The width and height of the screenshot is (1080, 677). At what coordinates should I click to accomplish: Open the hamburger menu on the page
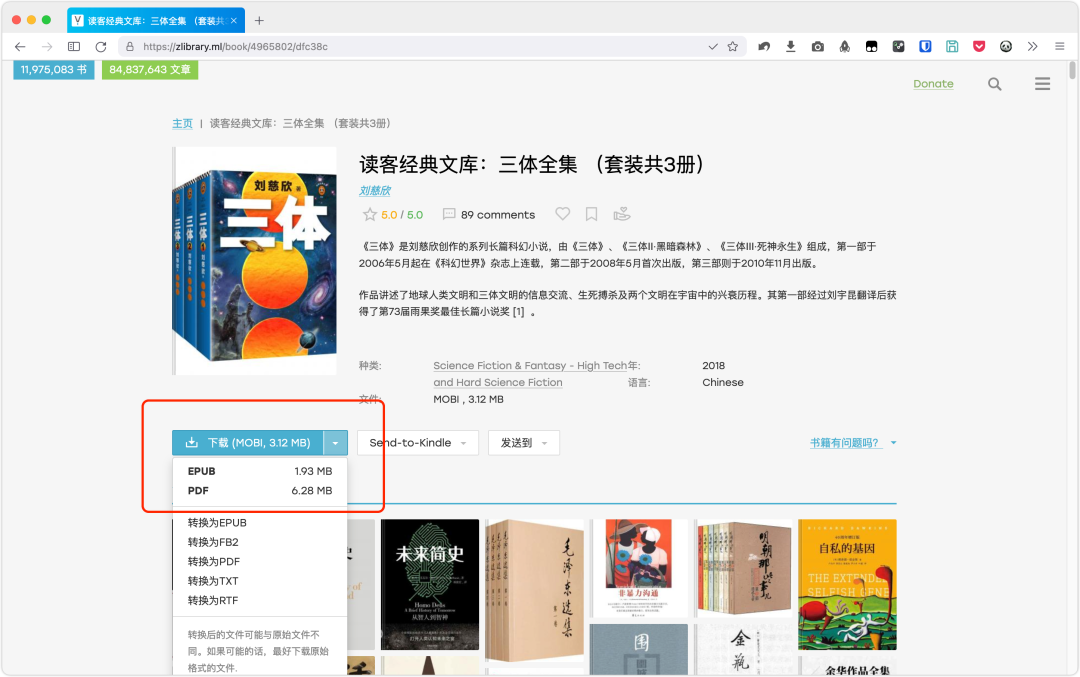coord(1042,84)
